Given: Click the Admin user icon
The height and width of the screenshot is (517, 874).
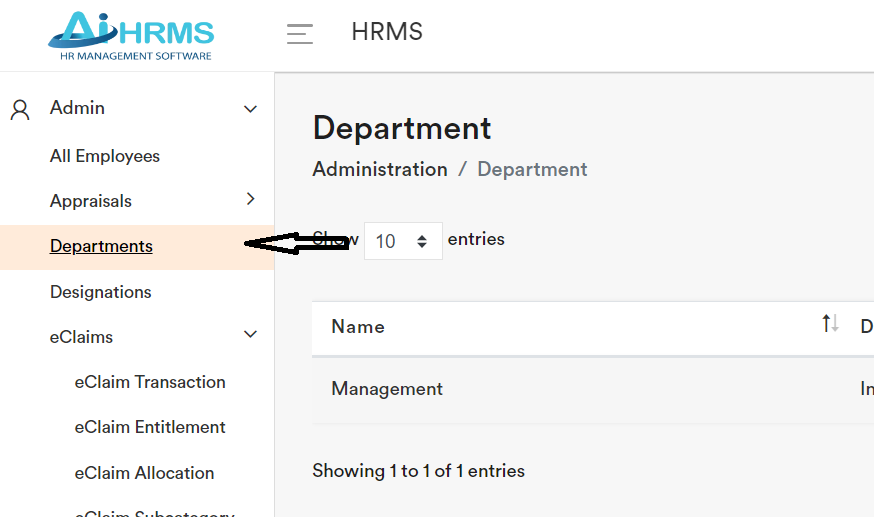Looking at the screenshot, I should point(20,109).
